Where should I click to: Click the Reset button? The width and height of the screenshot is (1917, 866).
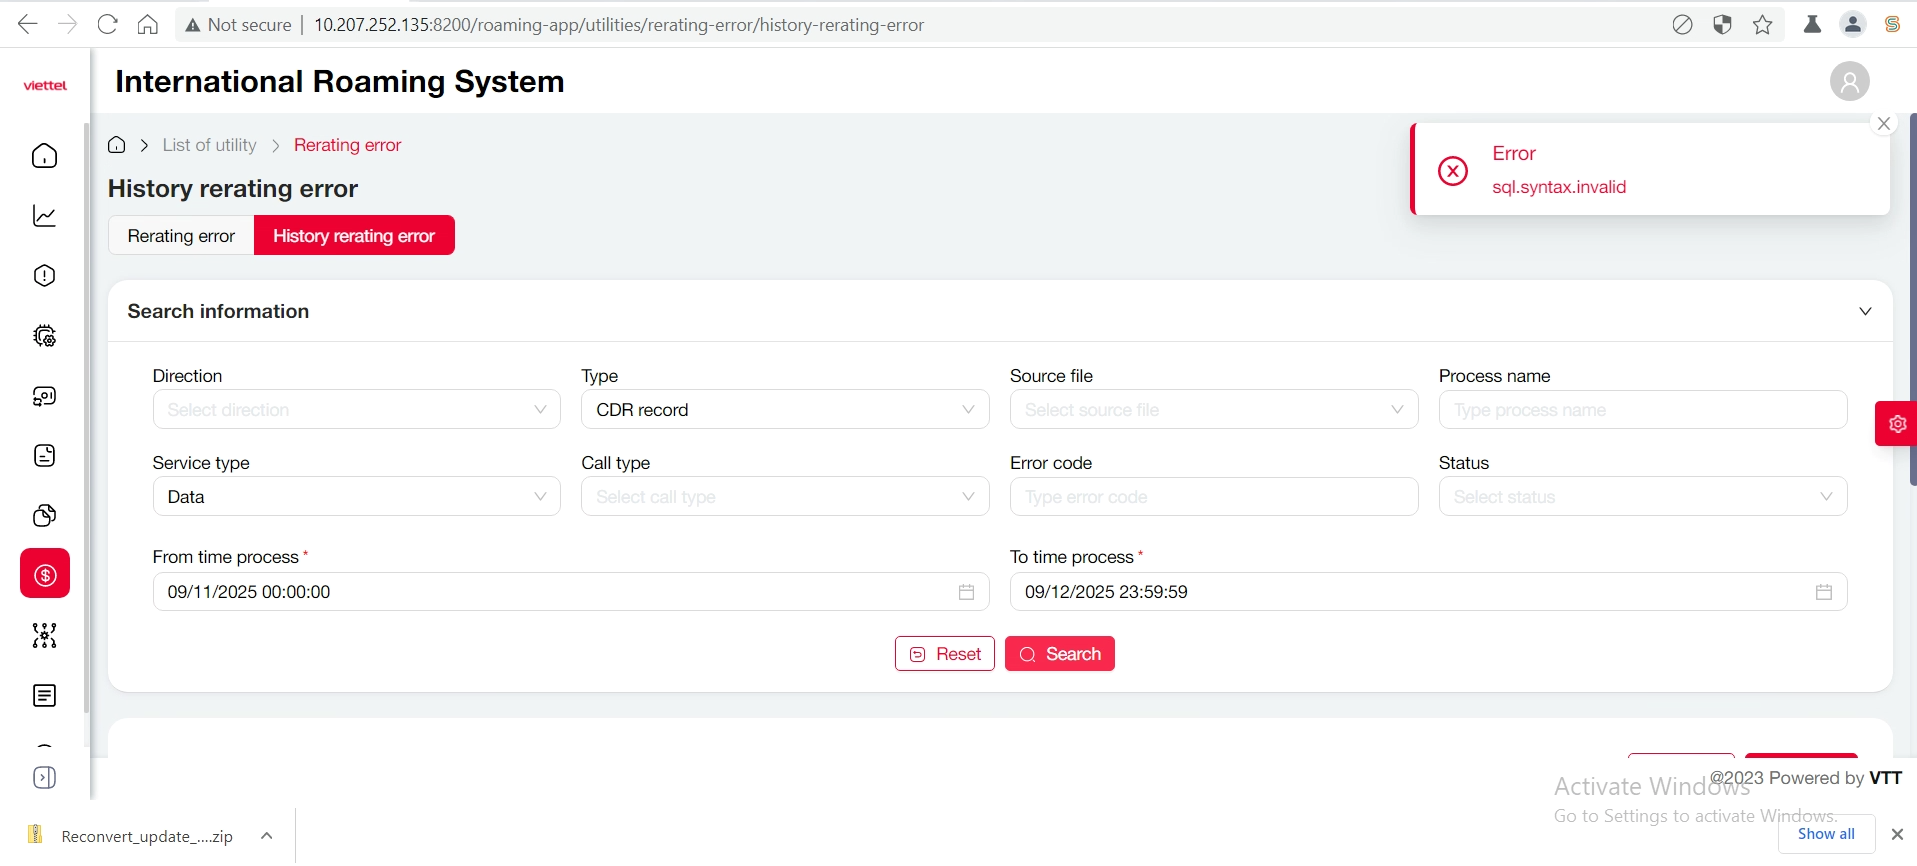pyautogui.click(x=944, y=654)
